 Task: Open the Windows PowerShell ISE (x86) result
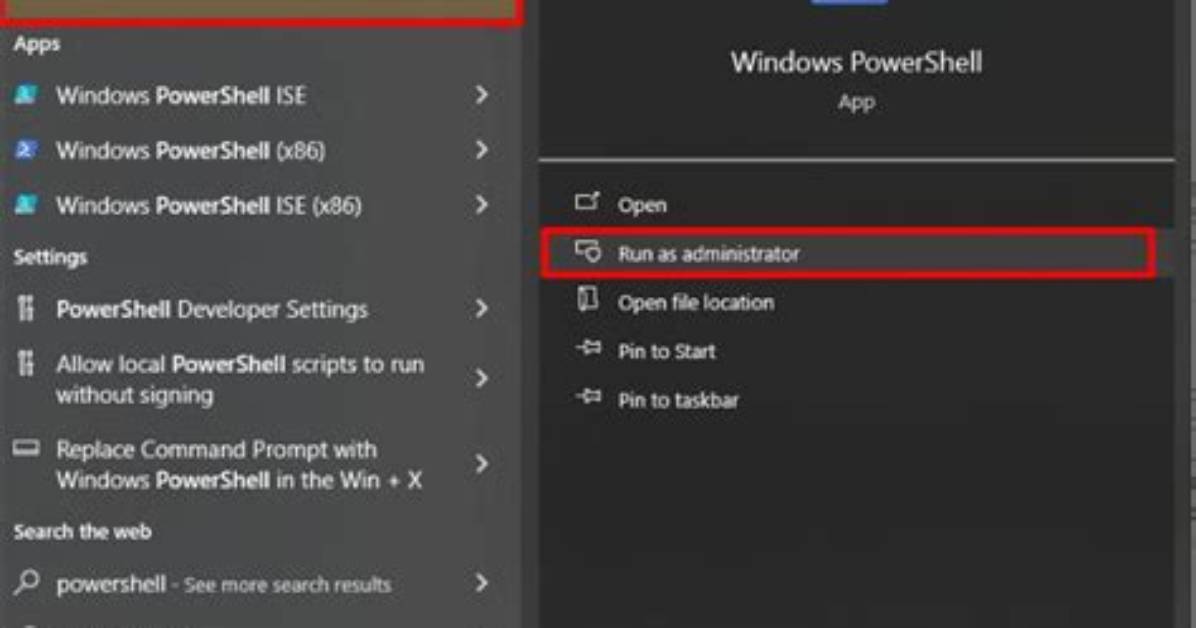pyautogui.click(x=259, y=205)
